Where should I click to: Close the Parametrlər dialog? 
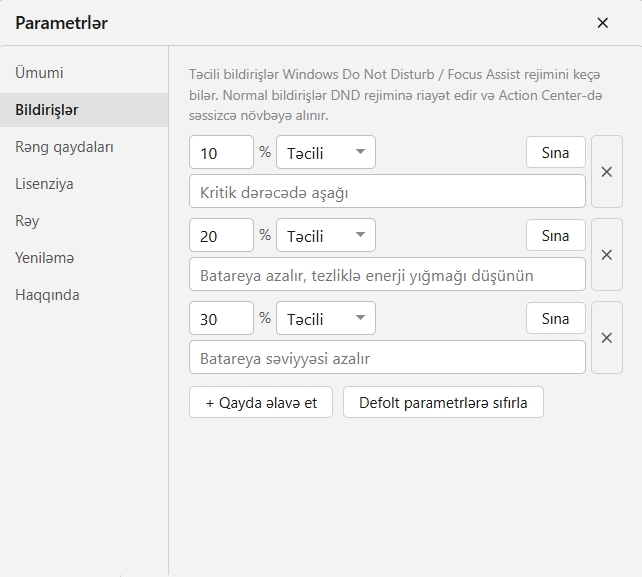(602, 23)
